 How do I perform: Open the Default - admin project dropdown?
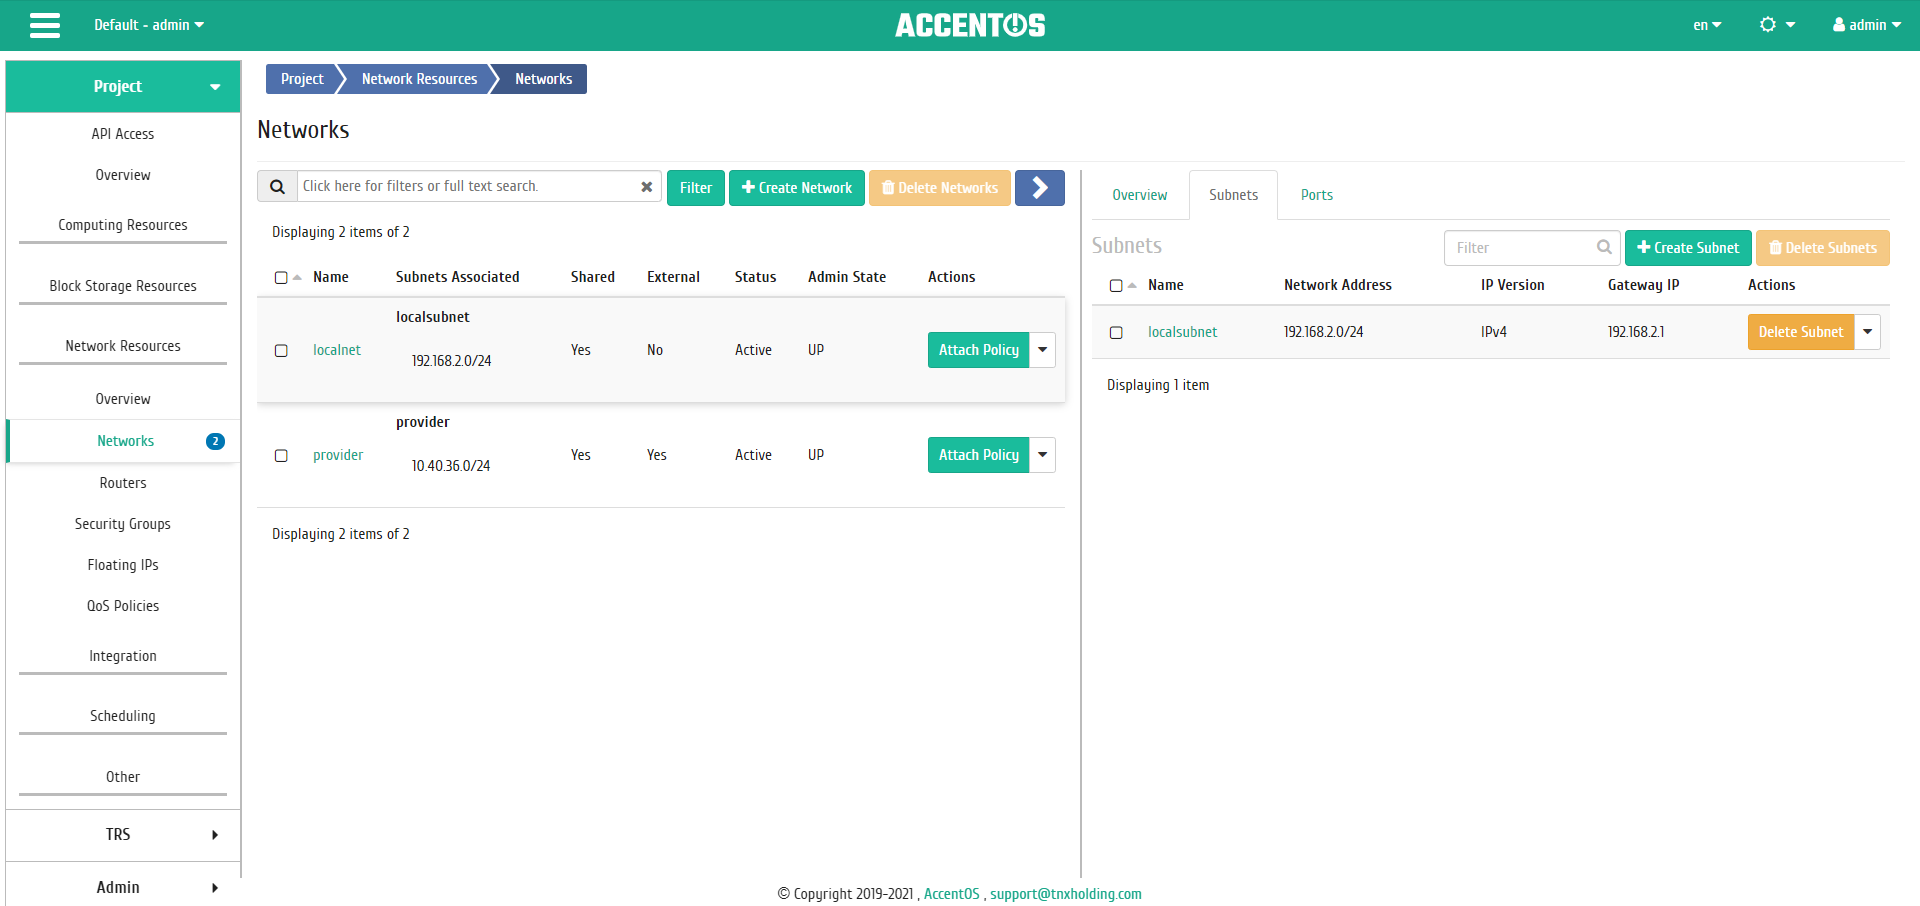(149, 25)
